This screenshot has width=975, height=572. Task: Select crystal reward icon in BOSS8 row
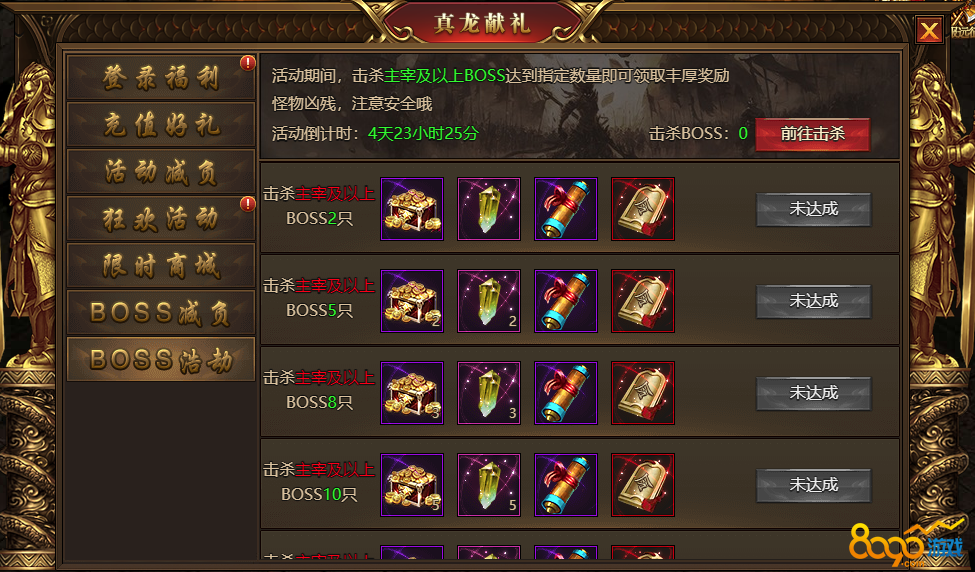click(489, 393)
